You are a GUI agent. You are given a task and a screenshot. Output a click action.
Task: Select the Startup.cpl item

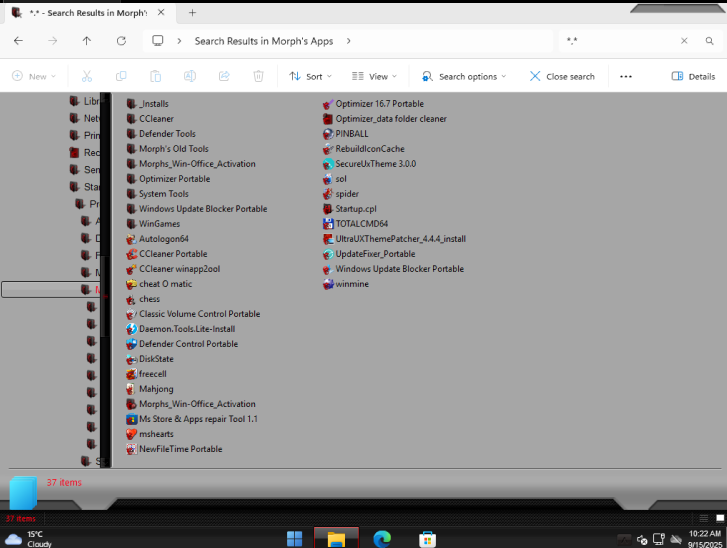pos(350,209)
